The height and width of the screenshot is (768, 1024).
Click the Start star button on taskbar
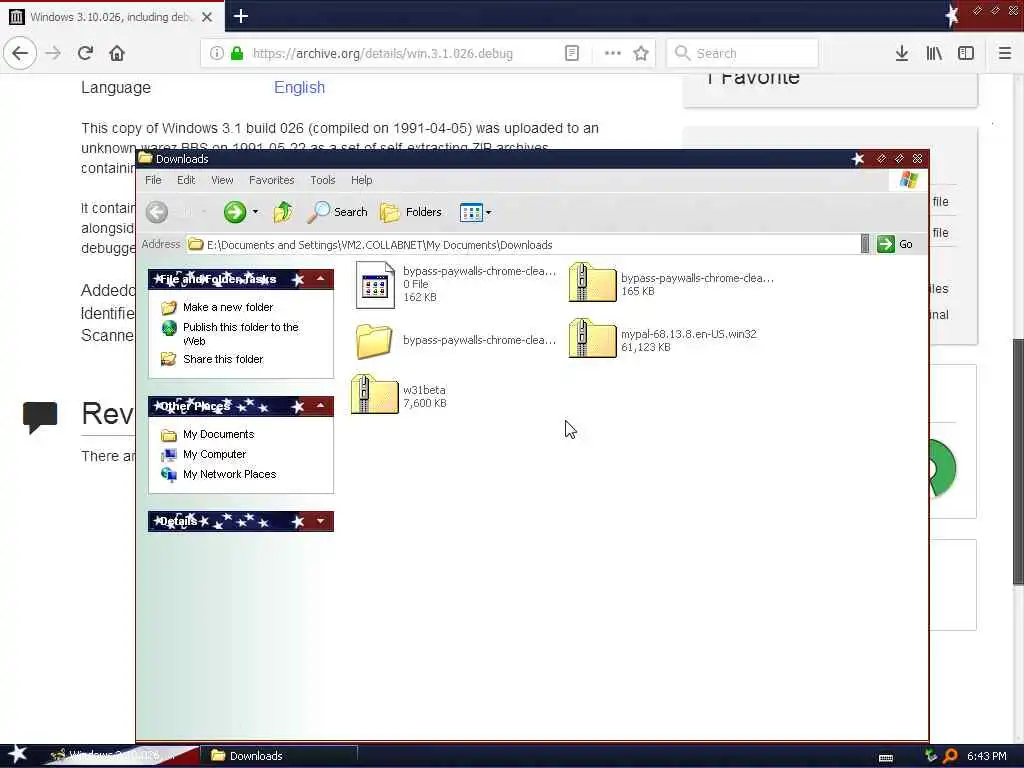click(18, 755)
